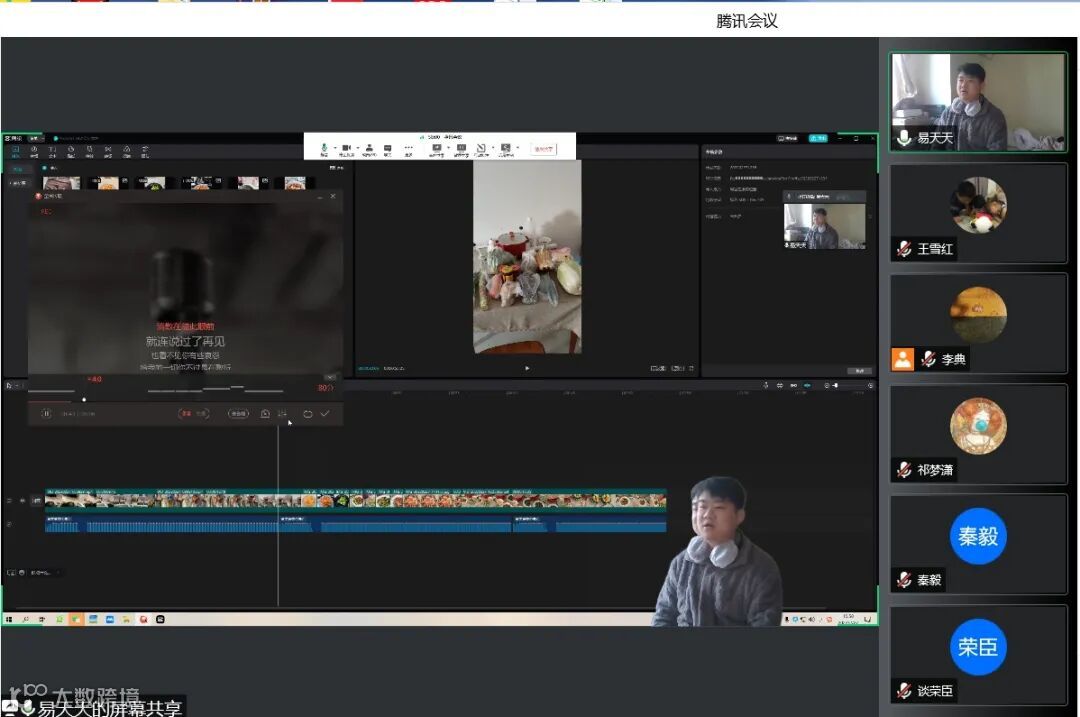The image size is (1080, 717).
Task: Toggle visibility of the video track
Action: click(x=22, y=501)
